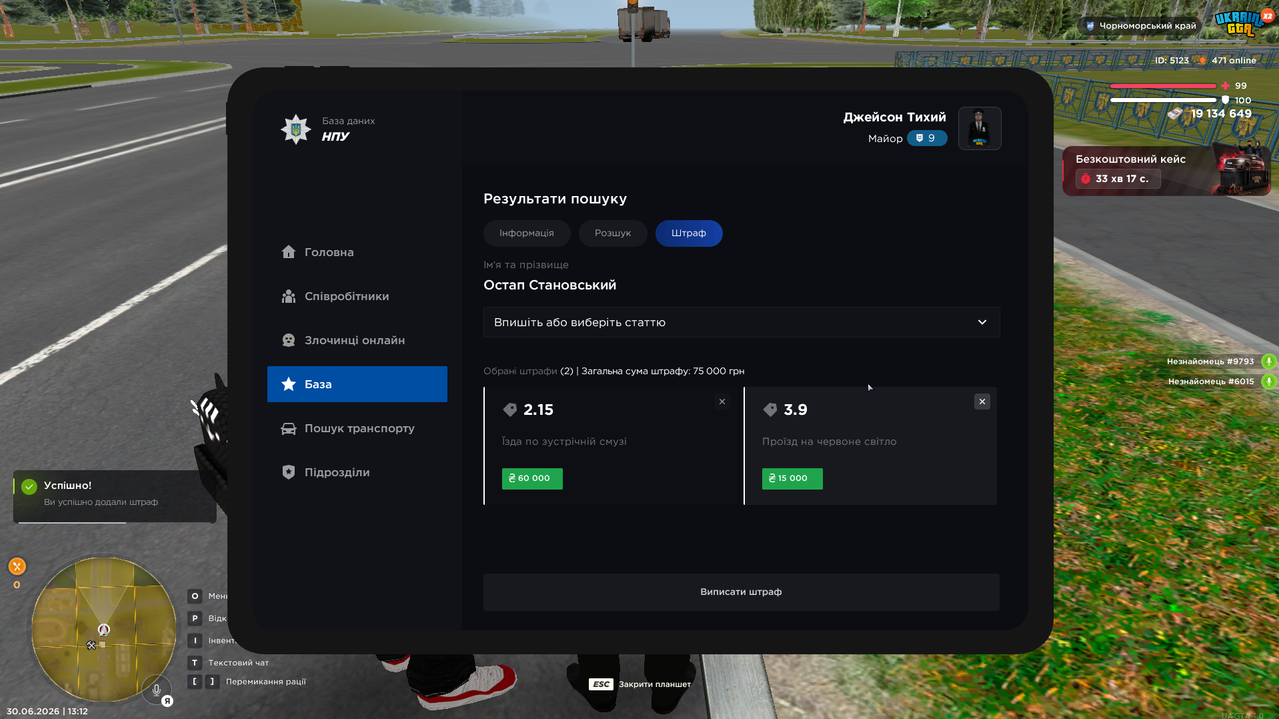Switch to the Розшук tab
Screen dimensions: 1279x719
(613, 233)
